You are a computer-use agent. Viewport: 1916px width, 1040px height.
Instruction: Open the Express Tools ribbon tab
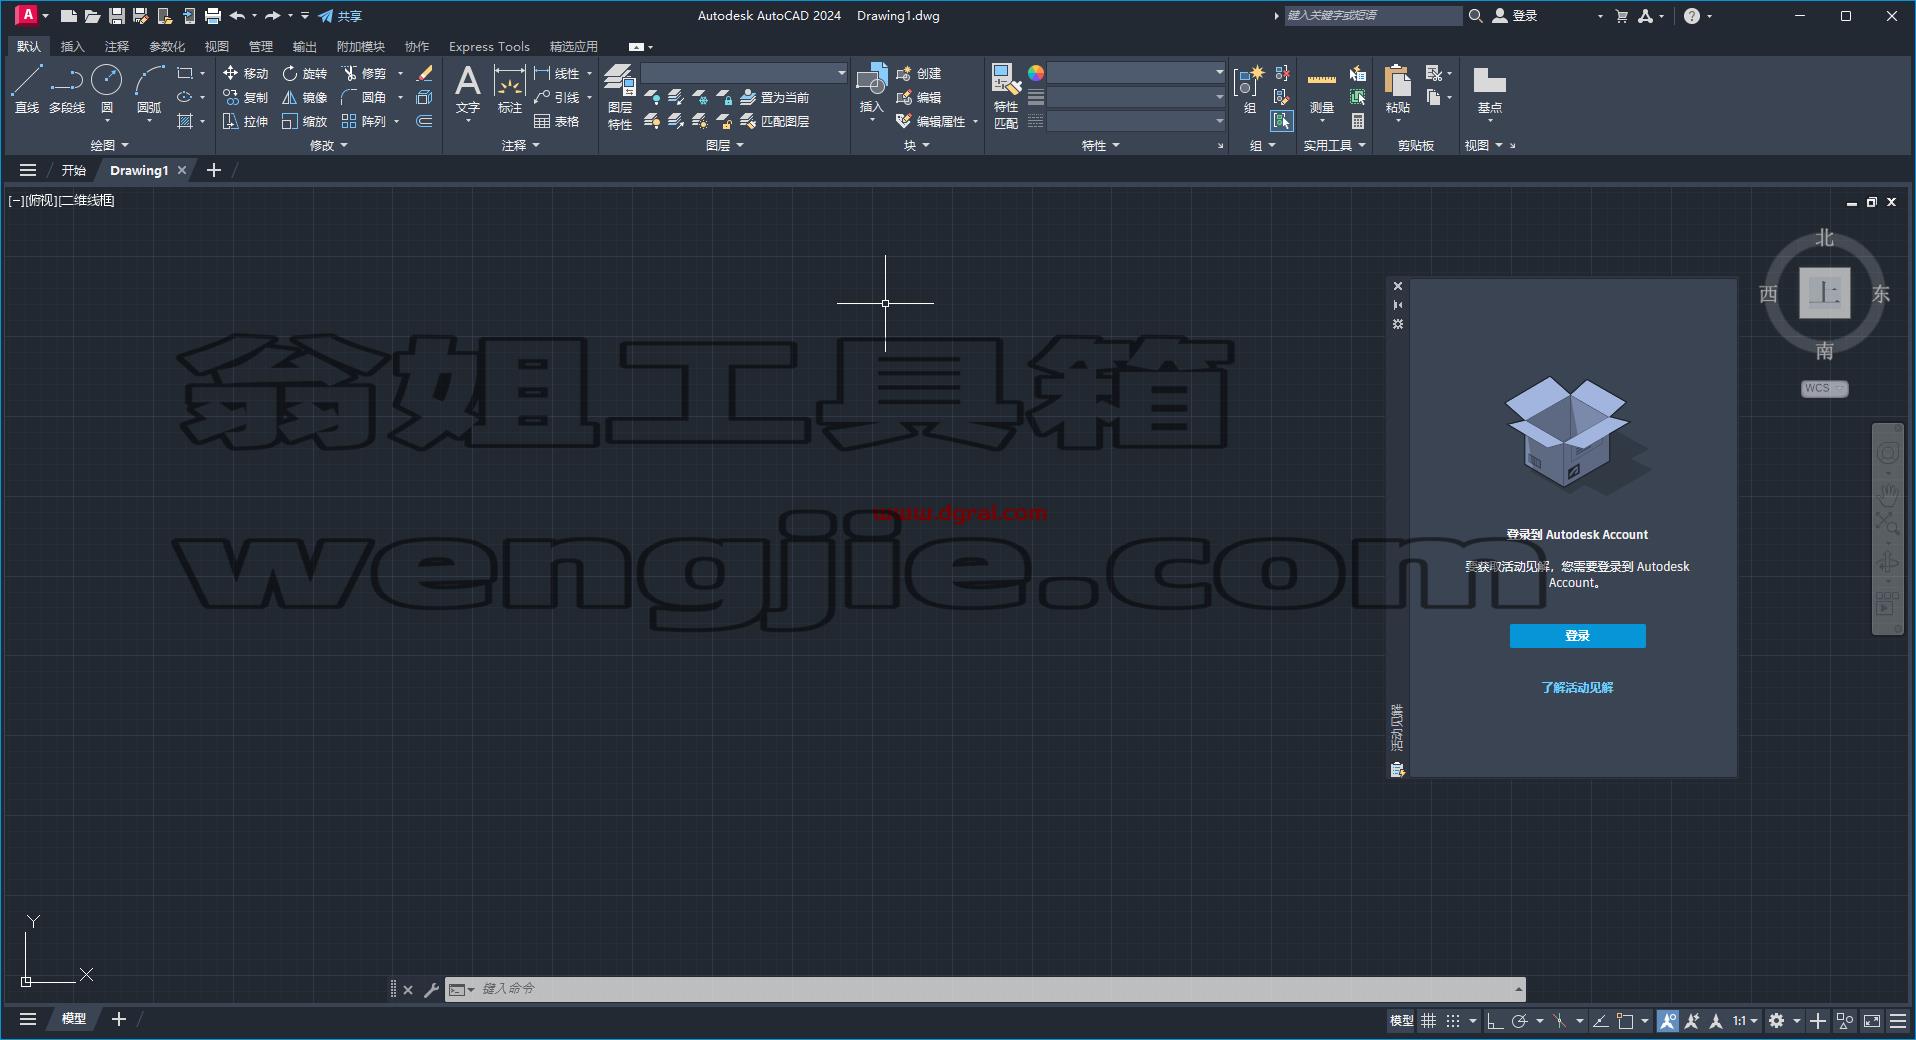pos(489,46)
